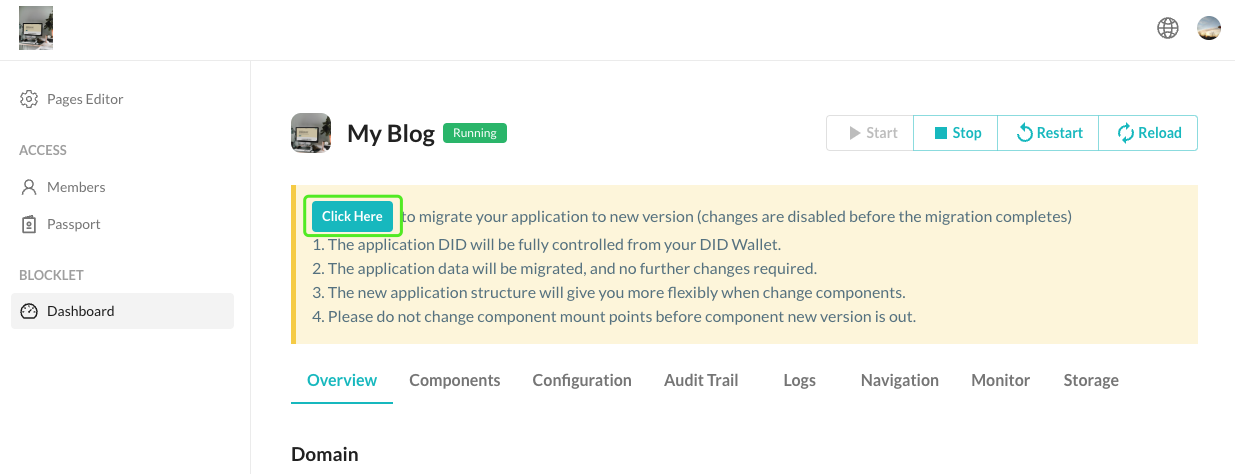Screen dimensions: 1235x474
Task: Open the Navigation tab
Action: [x=900, y=380]
